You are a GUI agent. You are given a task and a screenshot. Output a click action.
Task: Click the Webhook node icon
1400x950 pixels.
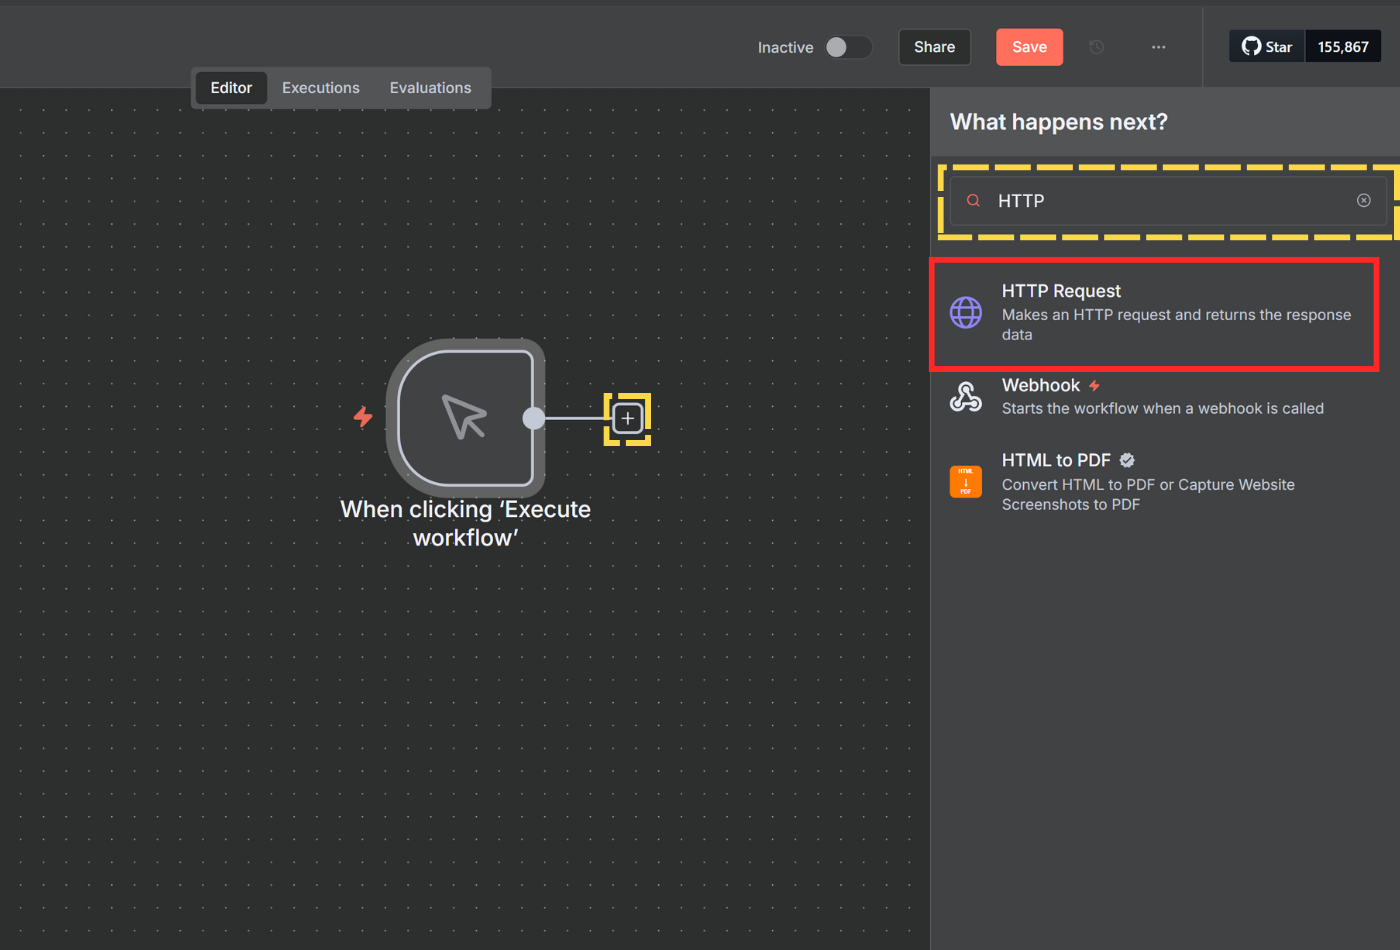pos(965,396)
